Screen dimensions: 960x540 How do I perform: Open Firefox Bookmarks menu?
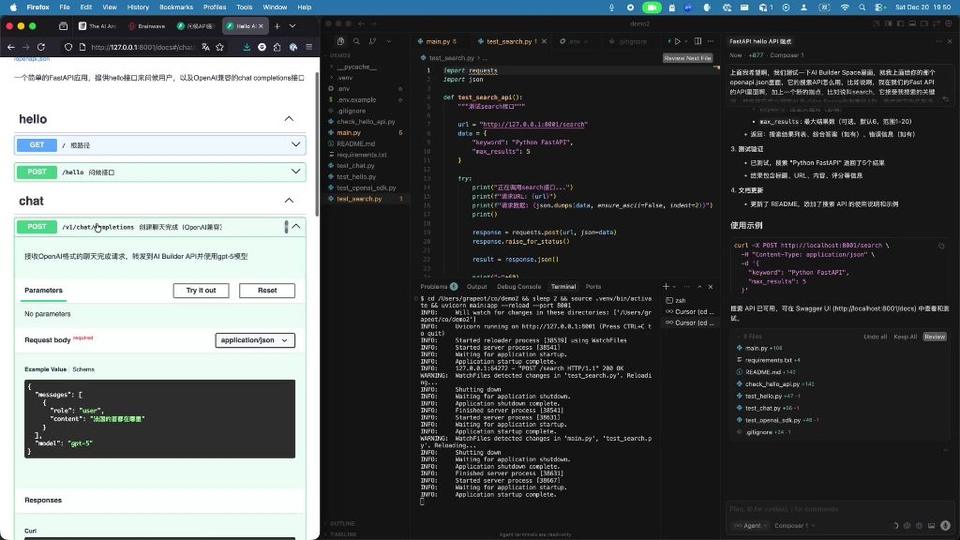176,7
